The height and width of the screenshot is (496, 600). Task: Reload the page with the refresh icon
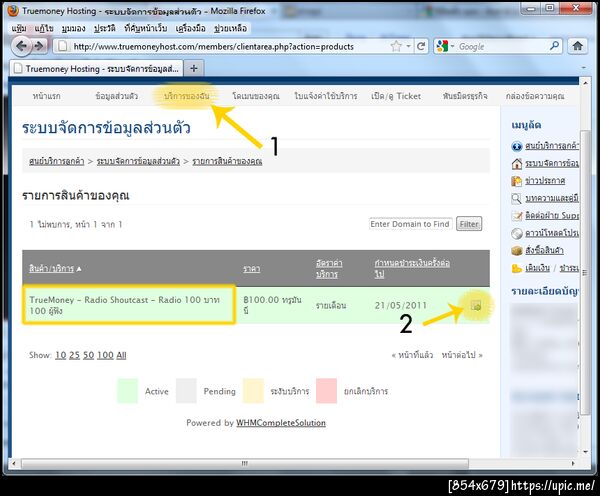pos(421,46)
